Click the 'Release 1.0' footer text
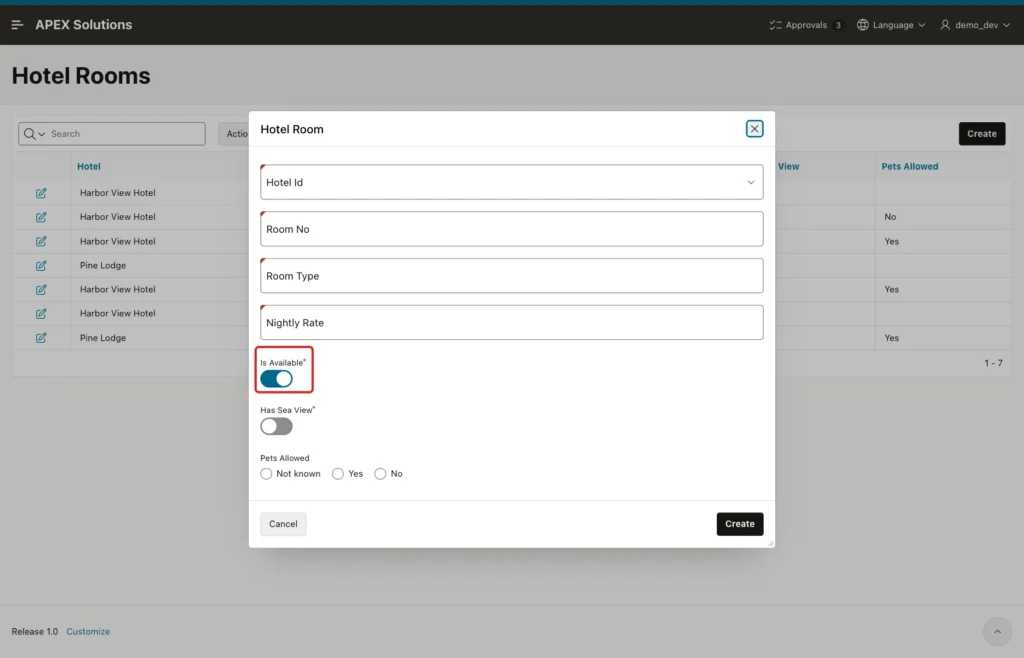 pyautogui.click(x=35, y=631)
